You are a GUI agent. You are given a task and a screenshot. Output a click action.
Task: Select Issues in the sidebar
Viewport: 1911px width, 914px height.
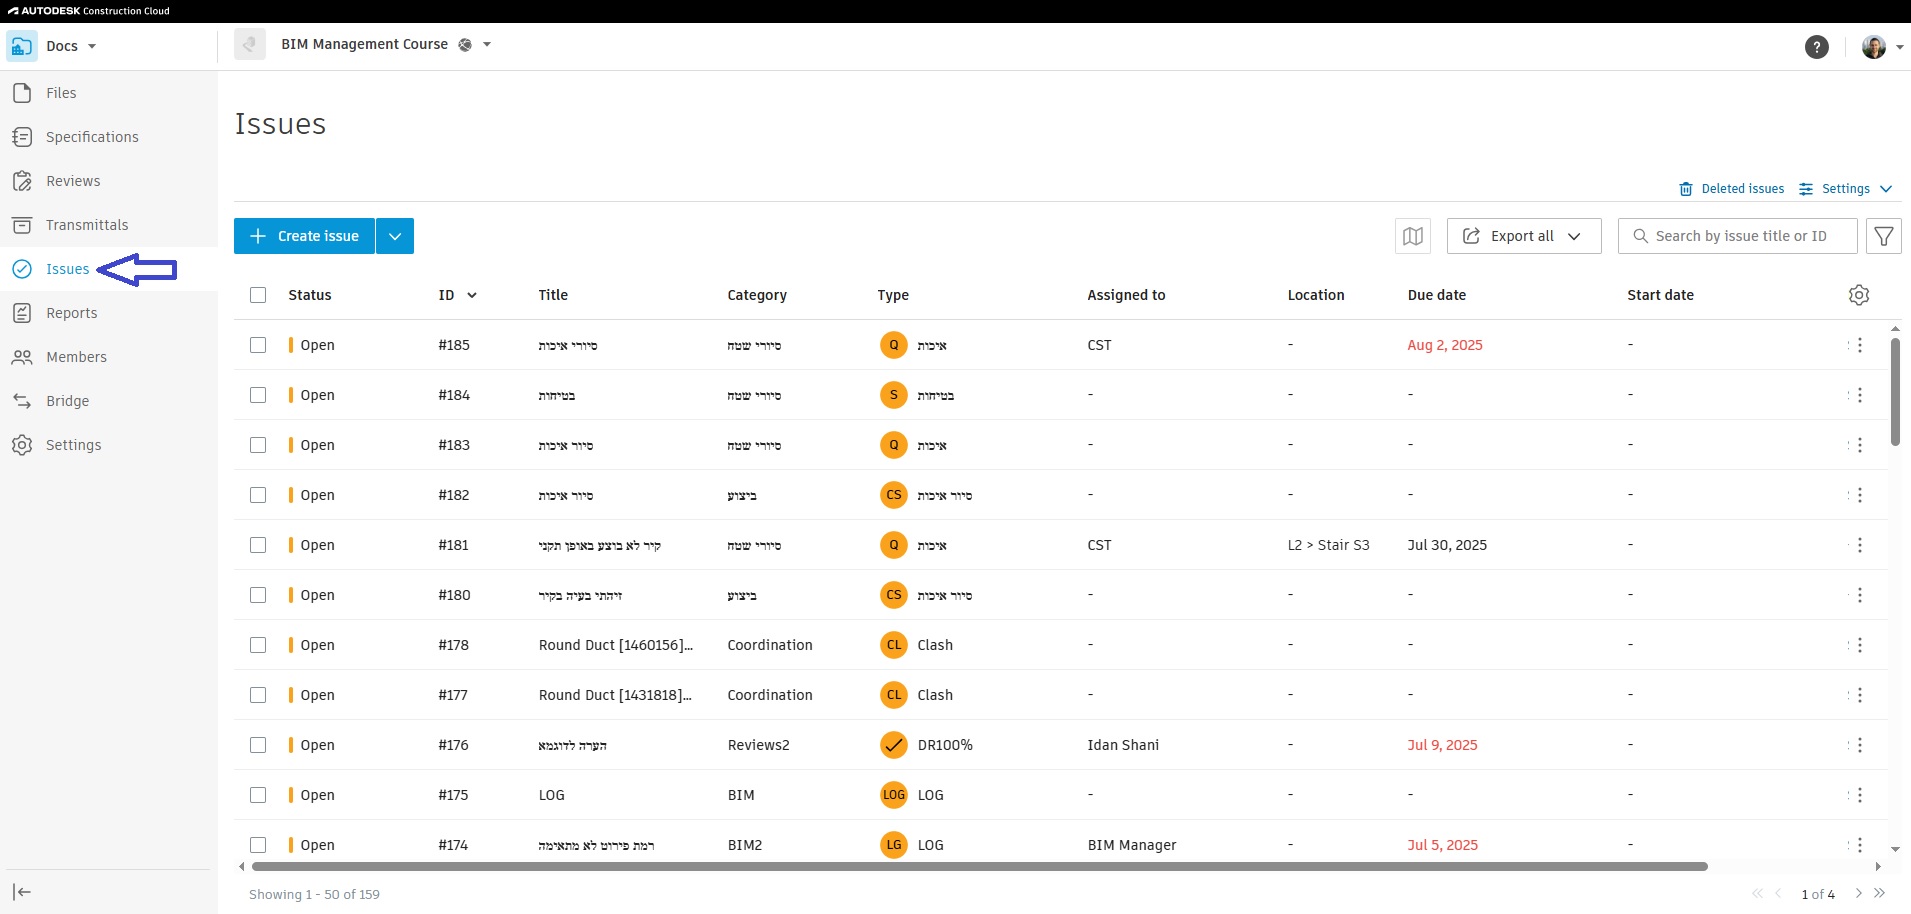[67, 269]
